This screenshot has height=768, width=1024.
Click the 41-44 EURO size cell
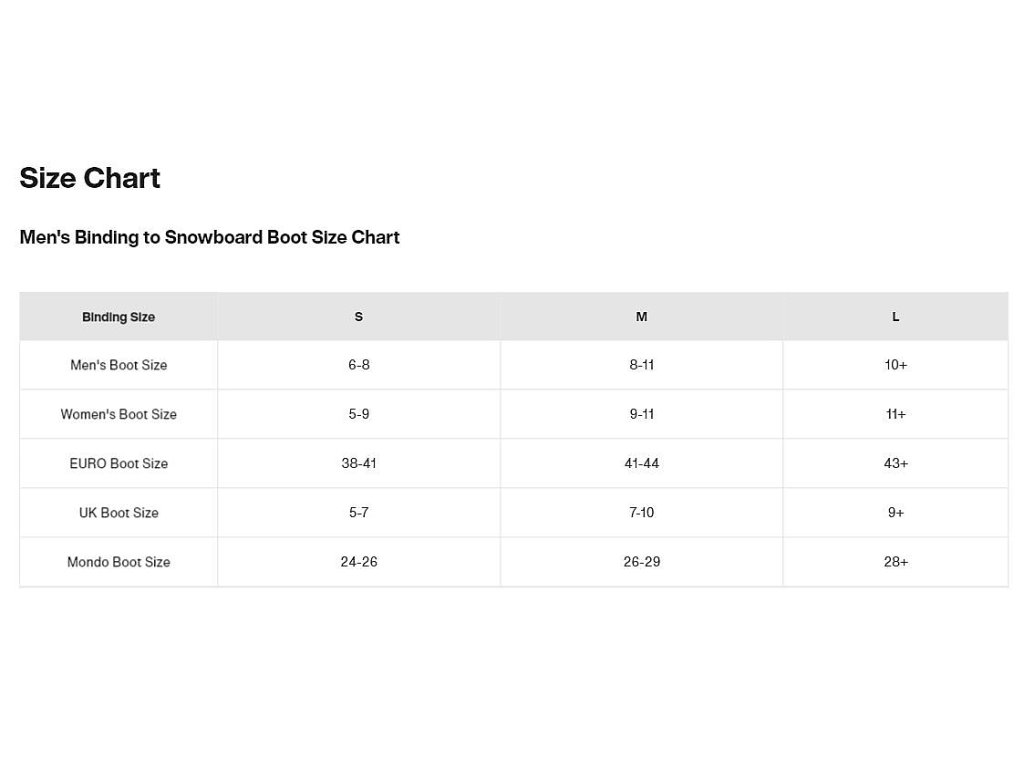click(x=641, y=463)
